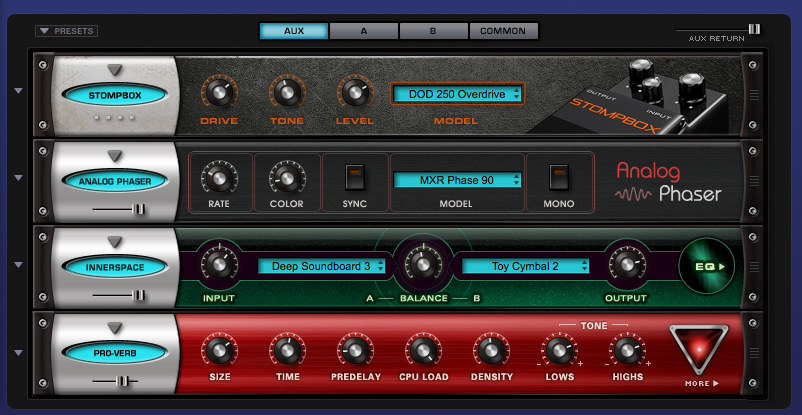Click the Pro-Verb DENSITY knob
This screenshot has width=802, height=415.
pos(491,351)
